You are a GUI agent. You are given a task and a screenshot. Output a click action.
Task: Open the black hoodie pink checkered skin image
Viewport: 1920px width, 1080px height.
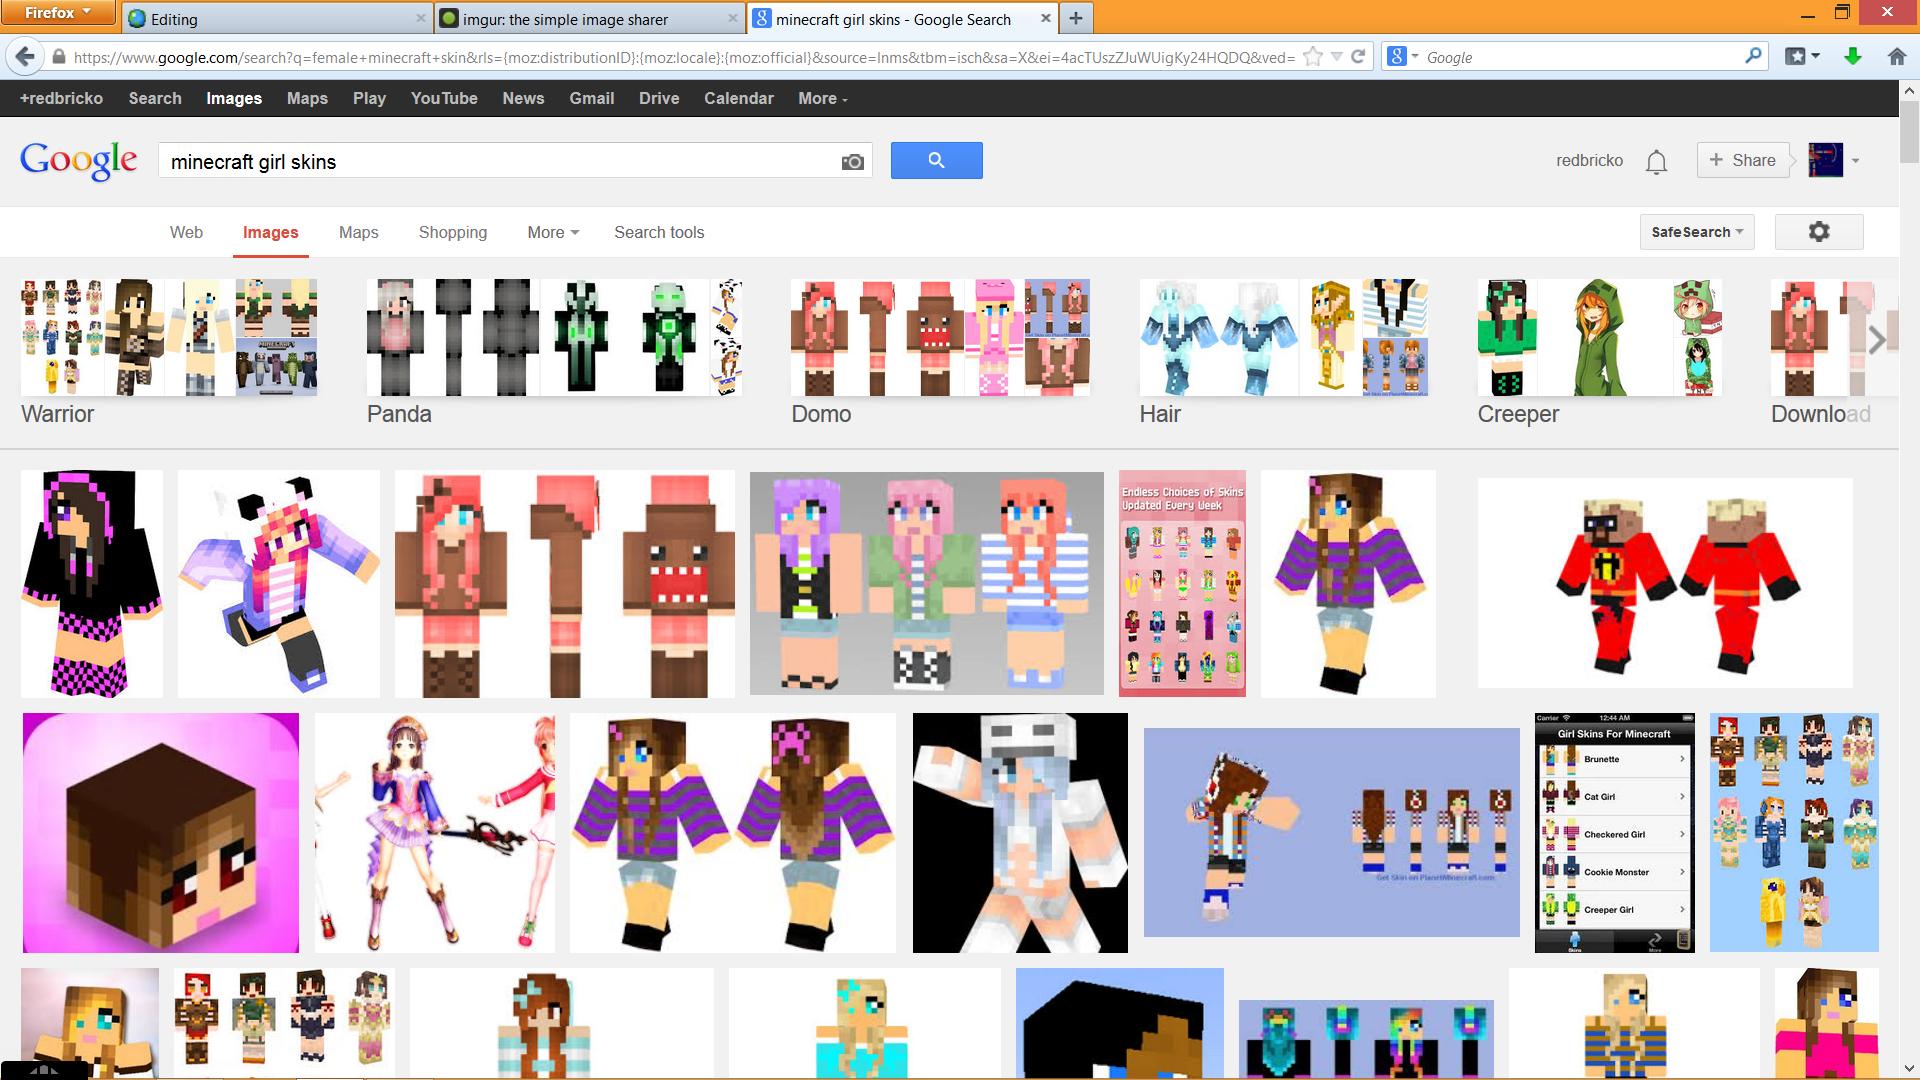click(92, 583)
